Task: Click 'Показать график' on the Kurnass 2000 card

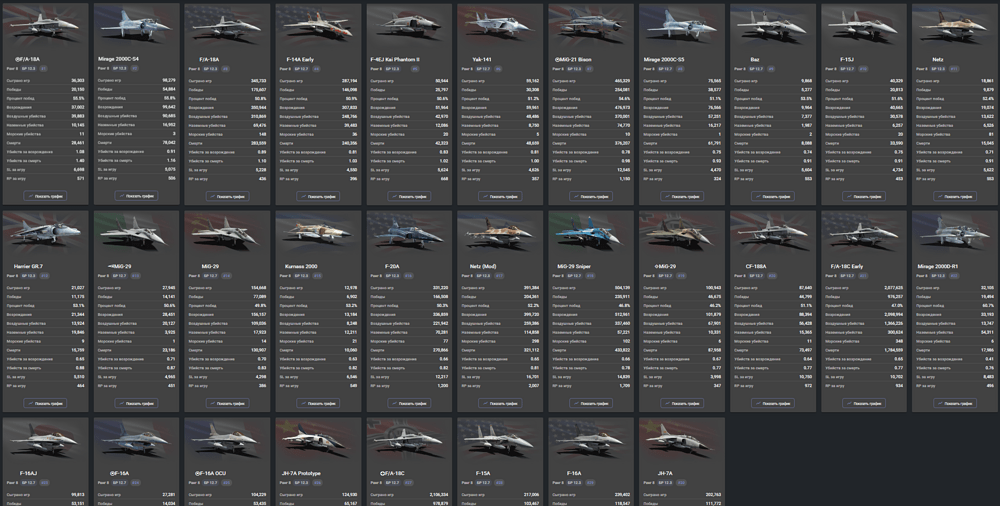Action: point(316,403)
